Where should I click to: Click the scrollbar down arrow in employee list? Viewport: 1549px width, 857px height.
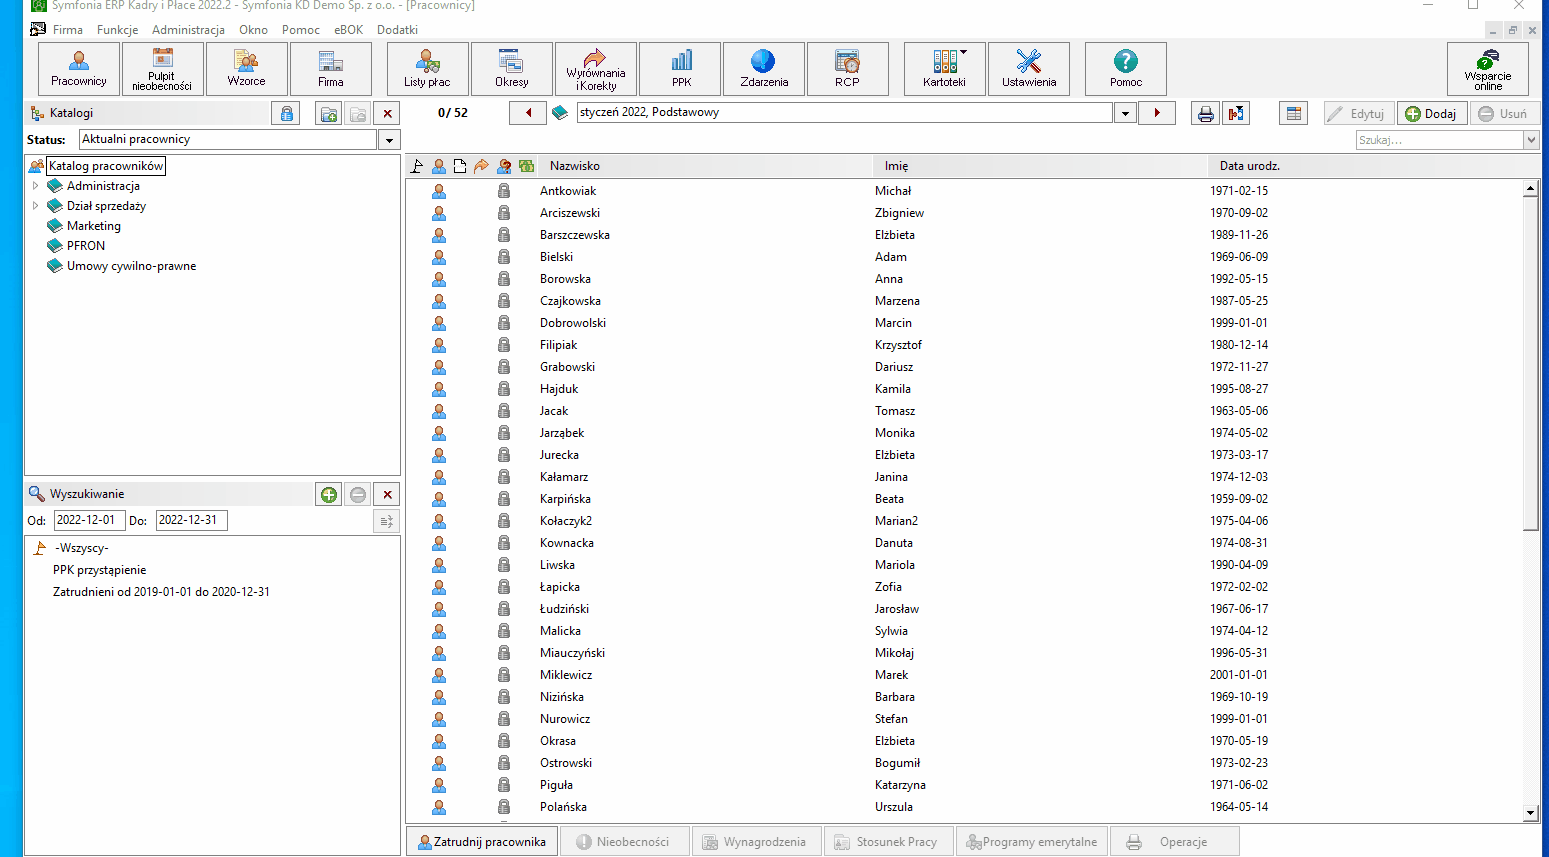click(x=1530, y=814)
